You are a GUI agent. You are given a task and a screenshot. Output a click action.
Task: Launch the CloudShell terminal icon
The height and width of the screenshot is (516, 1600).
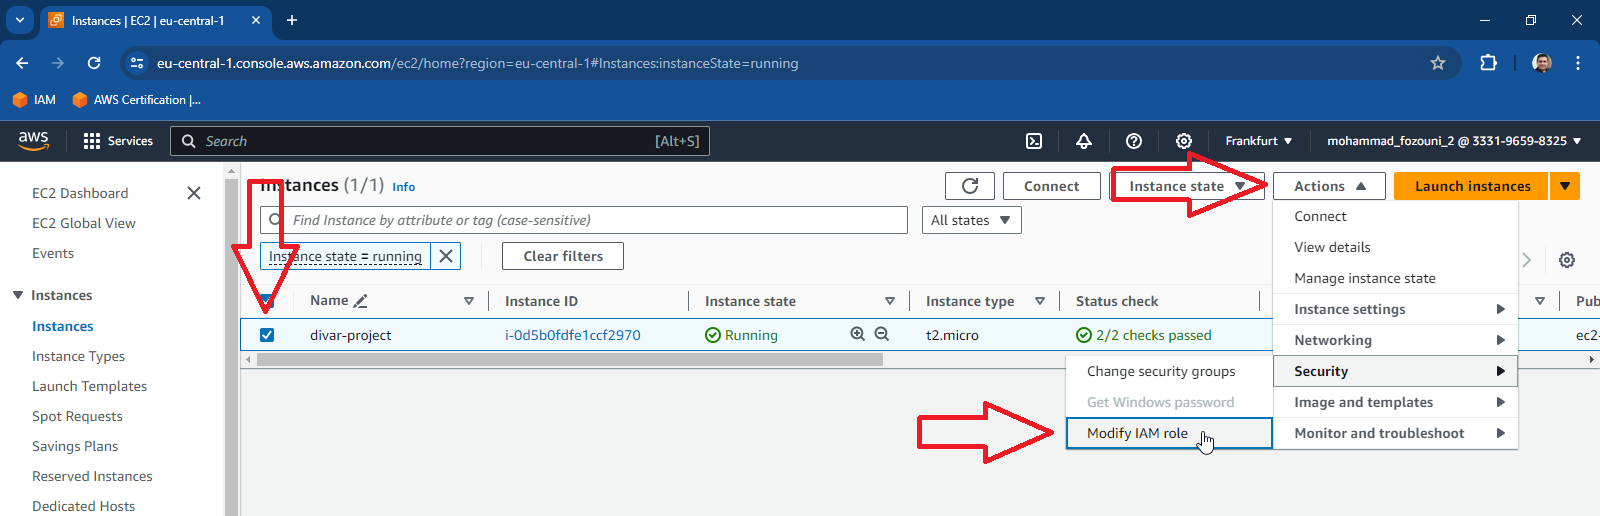click(1034, 141)
